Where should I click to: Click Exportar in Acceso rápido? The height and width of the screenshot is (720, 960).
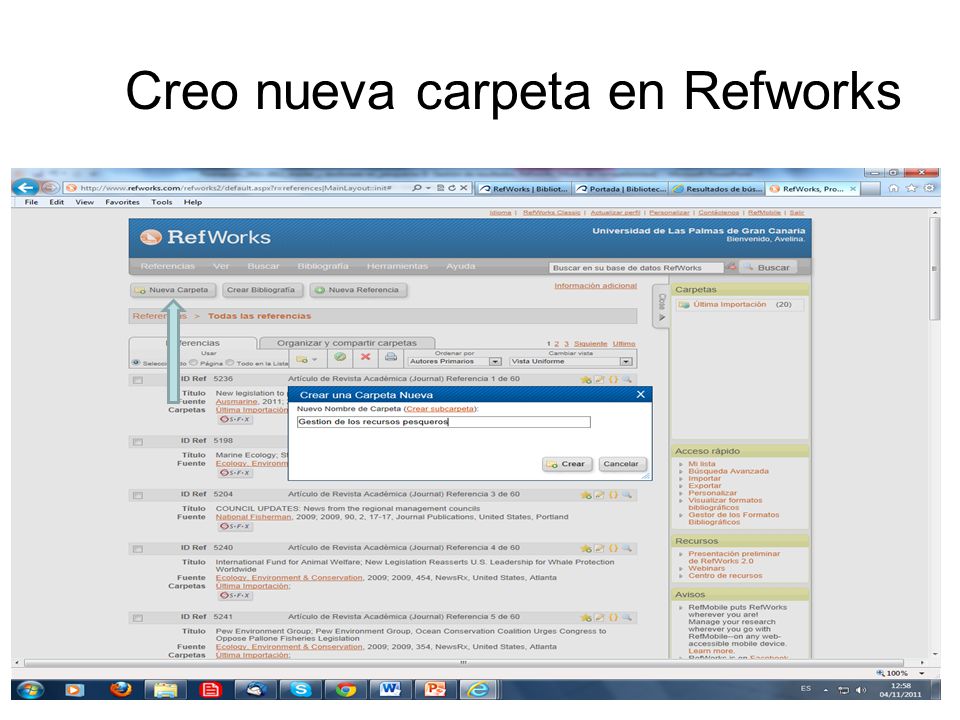(x=705, y=486)
